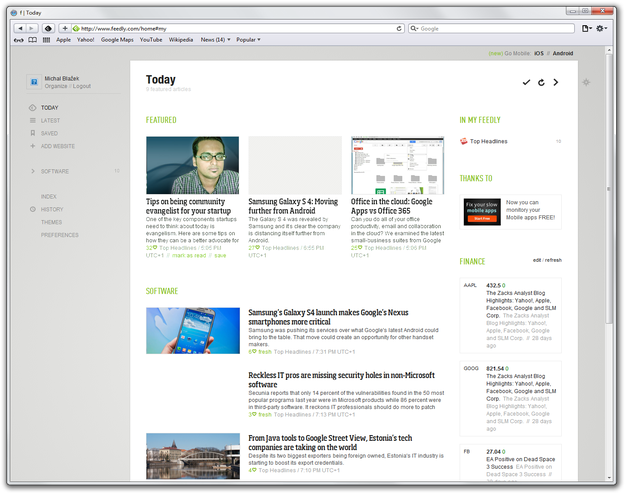Click 'save' under first featured article
The height and width of the screenshot is (493, 625).
(x=220, y=255)
